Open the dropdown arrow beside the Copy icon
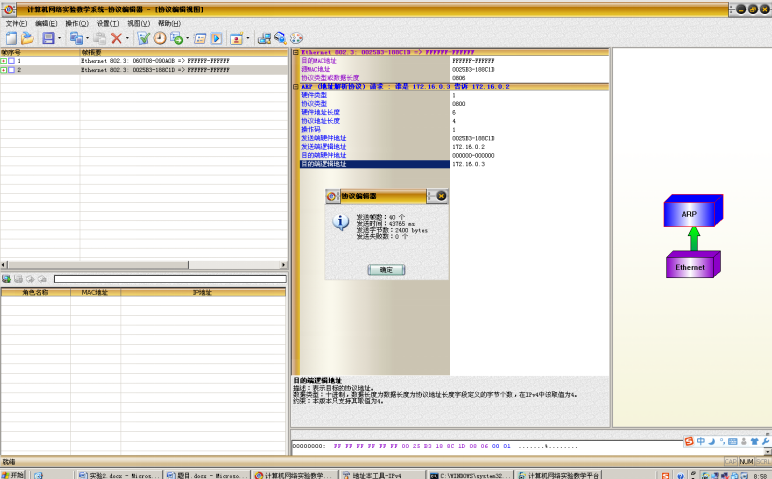This screenshot has width=772, height=479. tap(87, 38)
